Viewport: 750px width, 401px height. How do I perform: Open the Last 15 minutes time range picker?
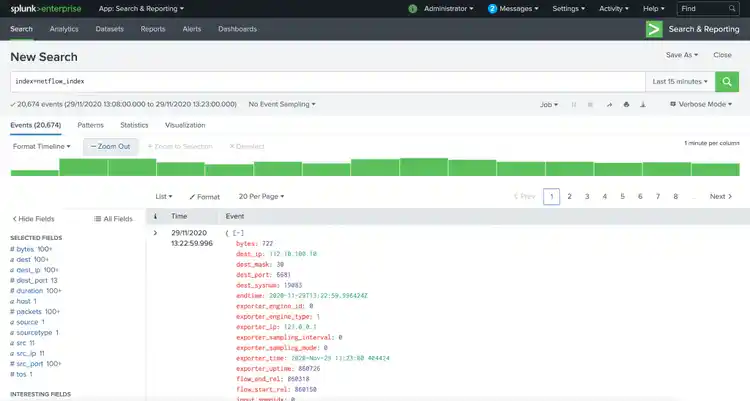(x=680, y=80)
